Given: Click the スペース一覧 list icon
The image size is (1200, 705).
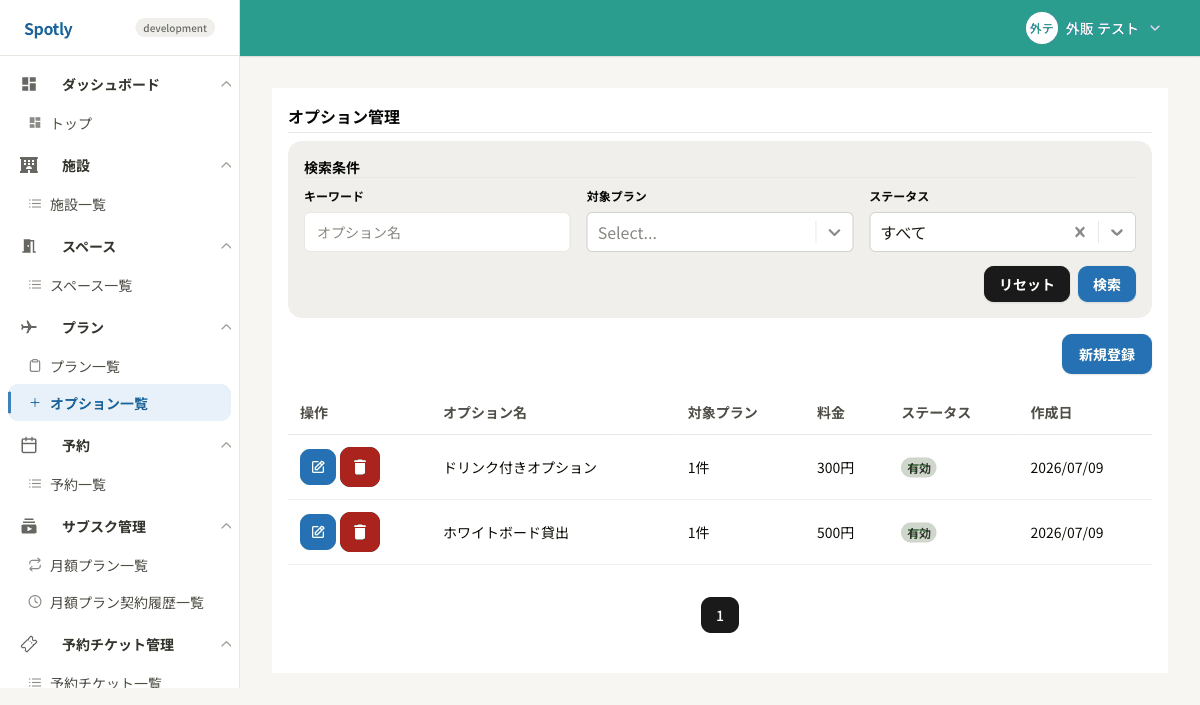Looking at the screenshot, I should point(35,285).
